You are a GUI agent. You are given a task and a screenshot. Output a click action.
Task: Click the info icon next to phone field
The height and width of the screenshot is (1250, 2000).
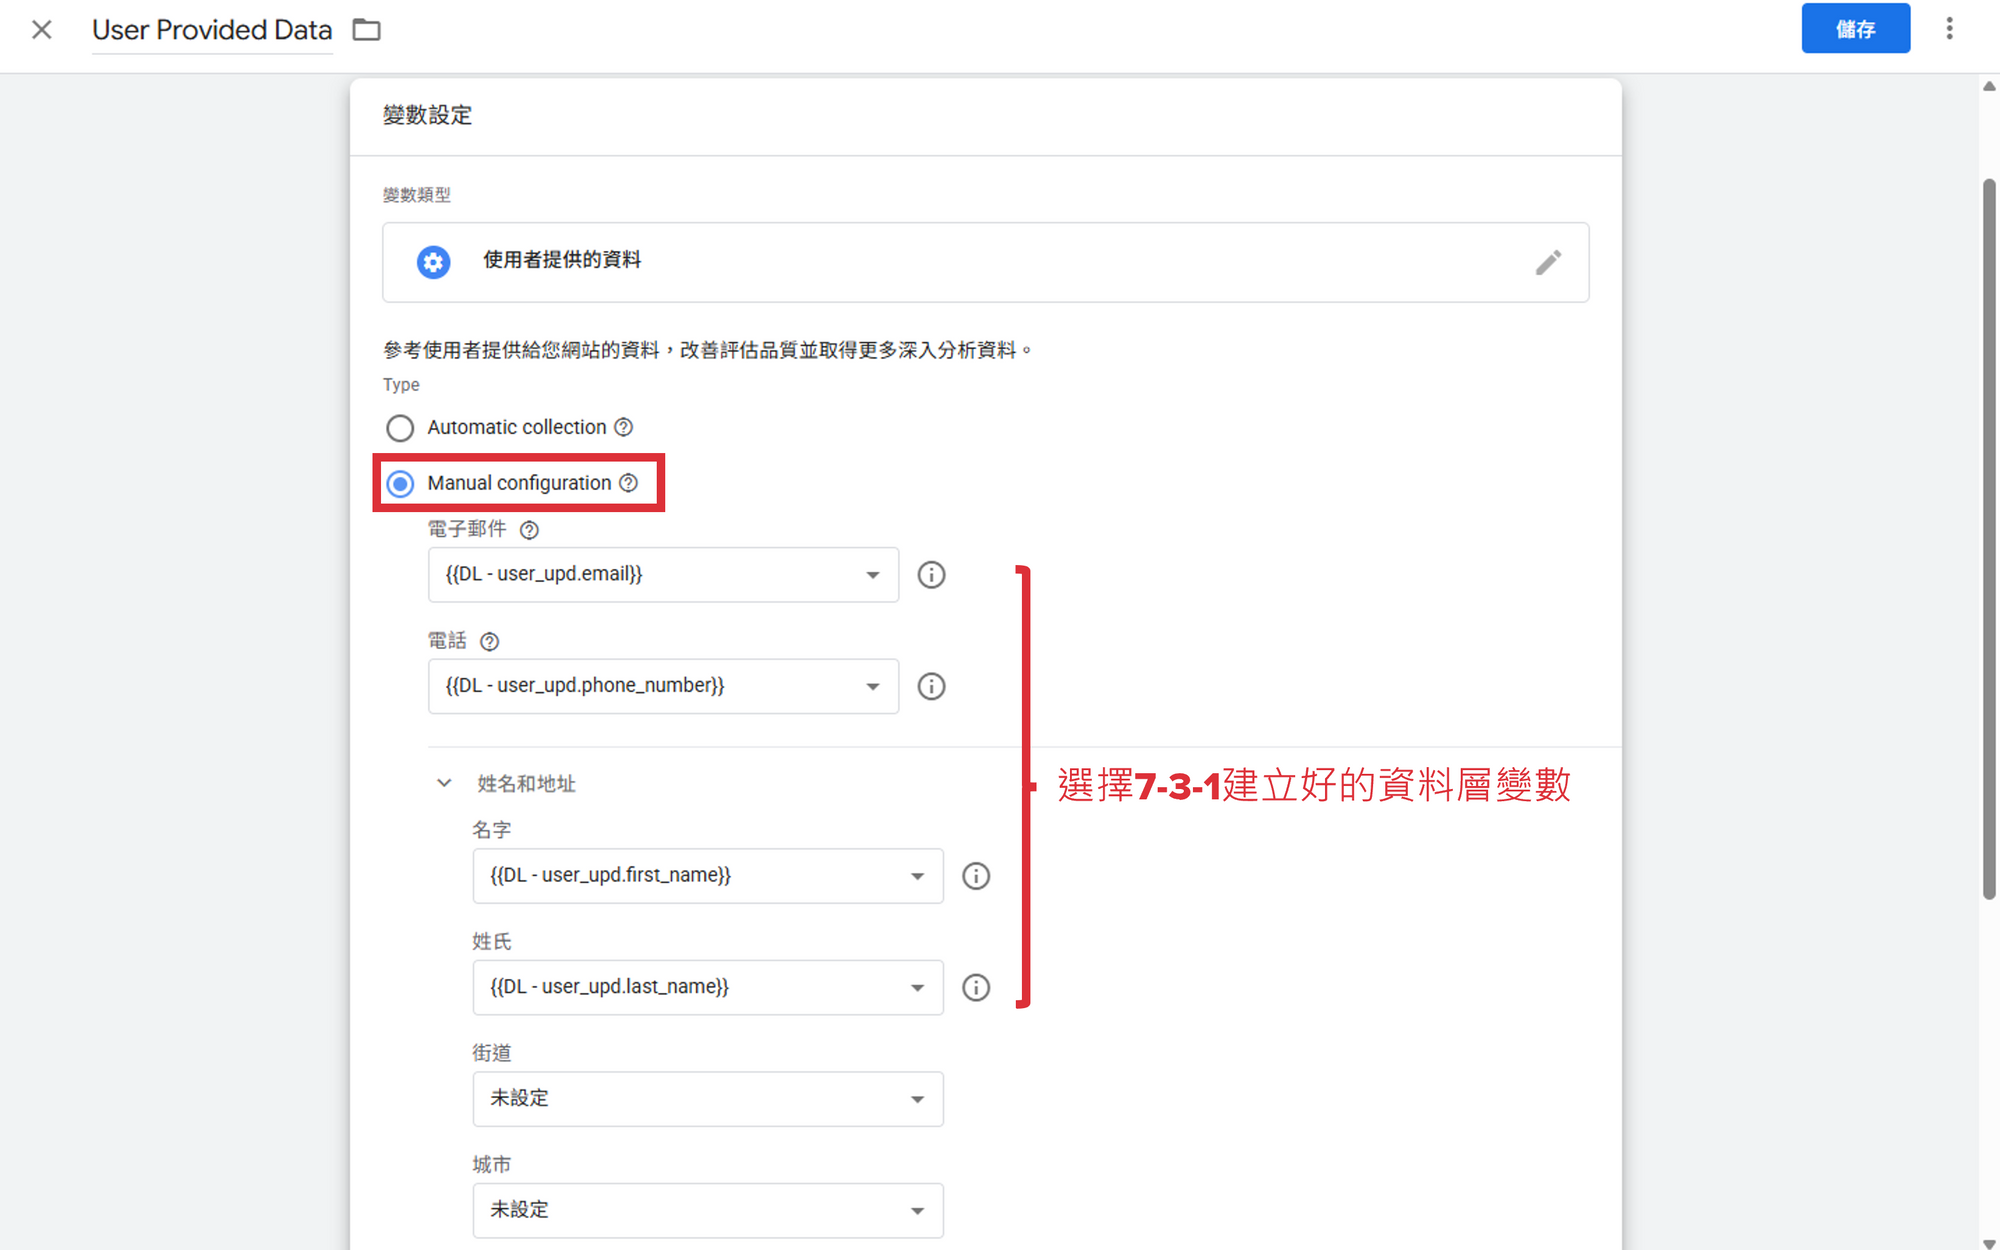point(931,686)
